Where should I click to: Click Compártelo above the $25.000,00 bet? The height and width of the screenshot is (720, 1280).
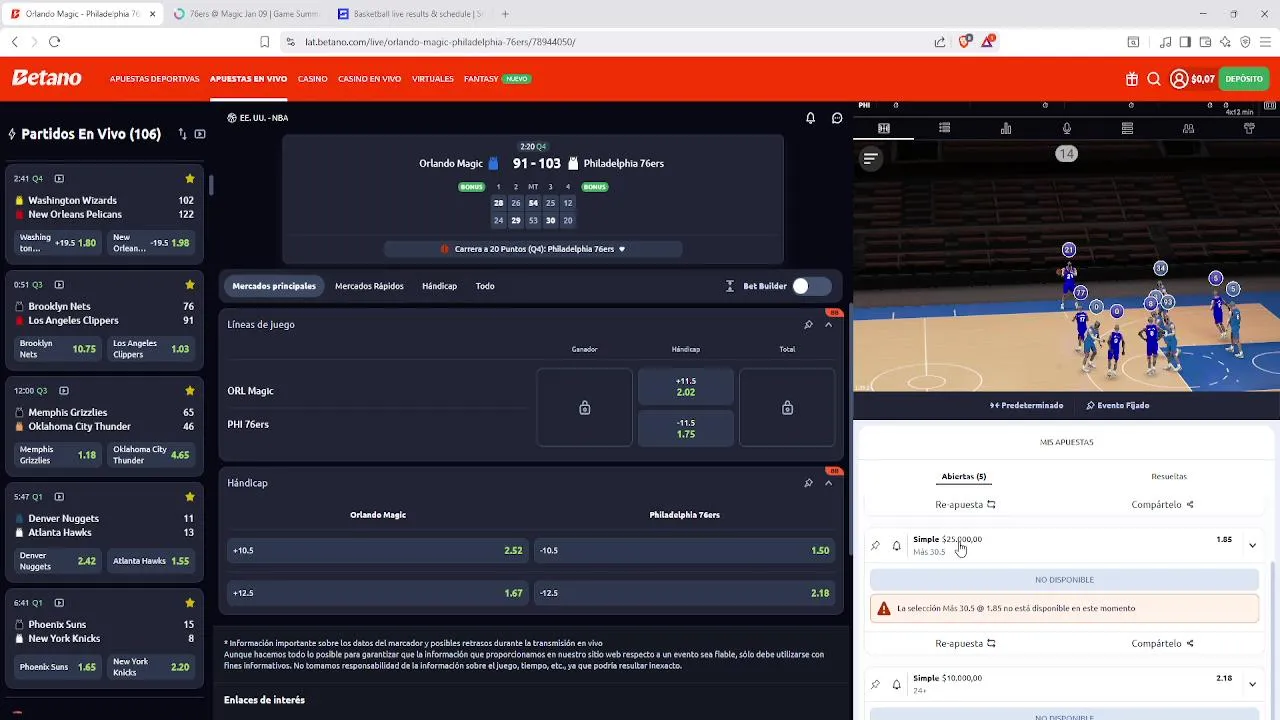coord(1162,505)
